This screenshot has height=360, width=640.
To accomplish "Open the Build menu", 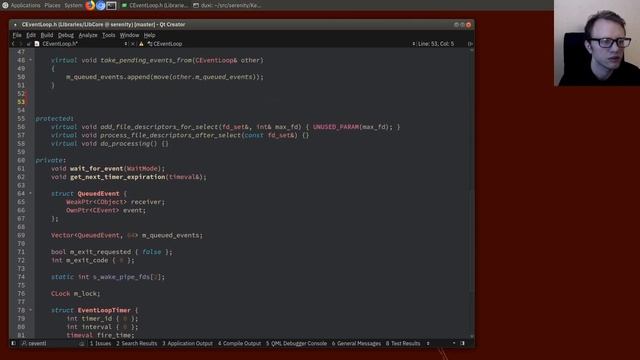I will coord(47,35).
